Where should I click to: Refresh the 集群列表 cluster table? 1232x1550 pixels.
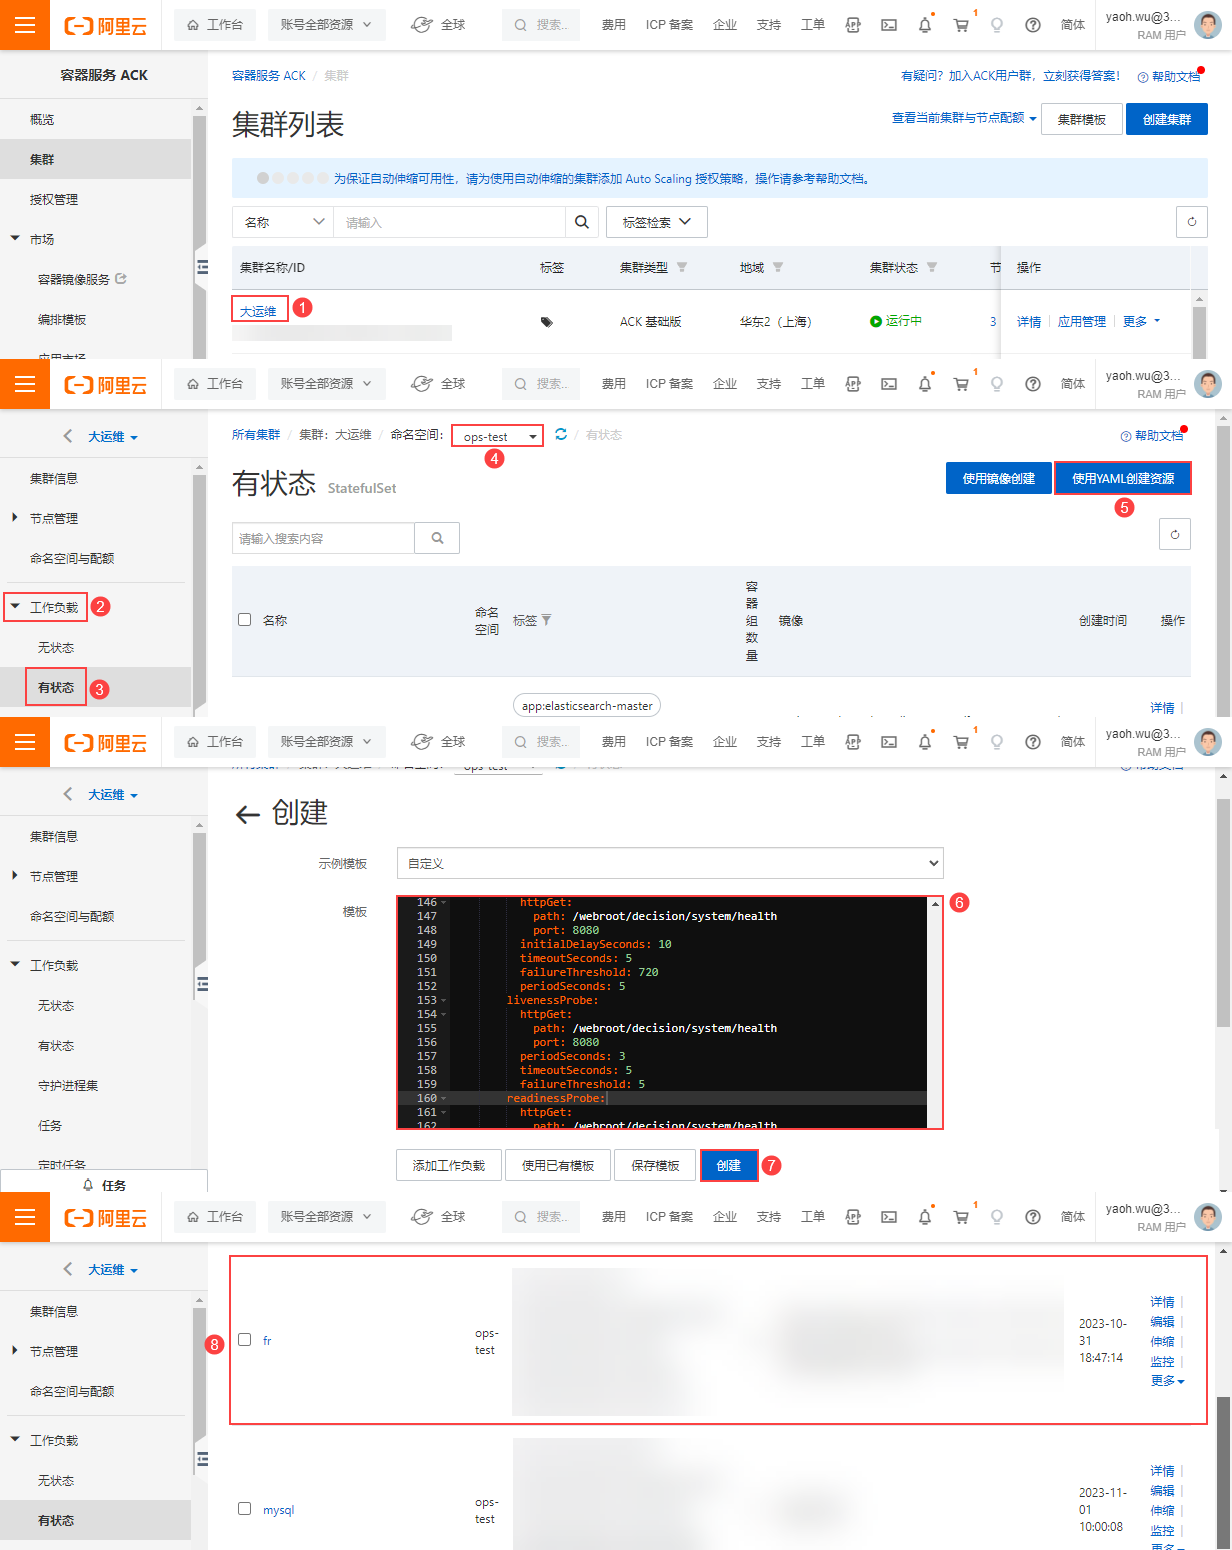pos(1191,222)
